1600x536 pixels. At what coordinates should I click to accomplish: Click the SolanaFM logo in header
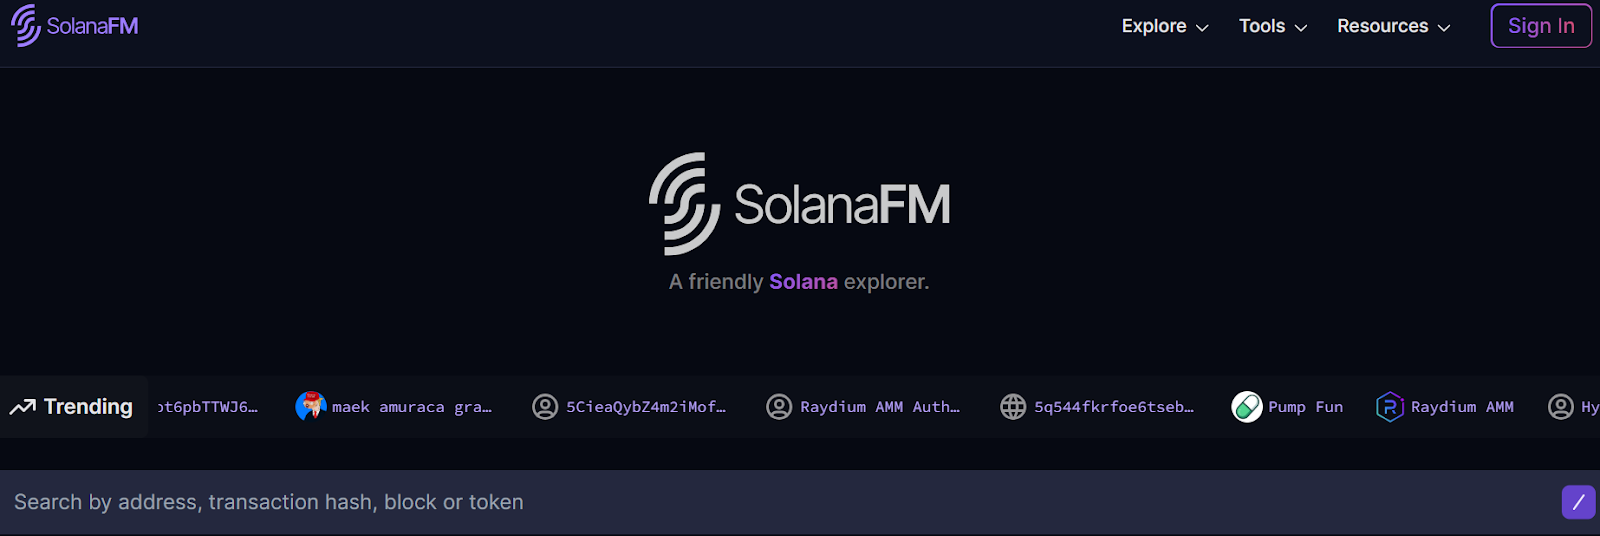pyautogui.click(x=75, y=26)
